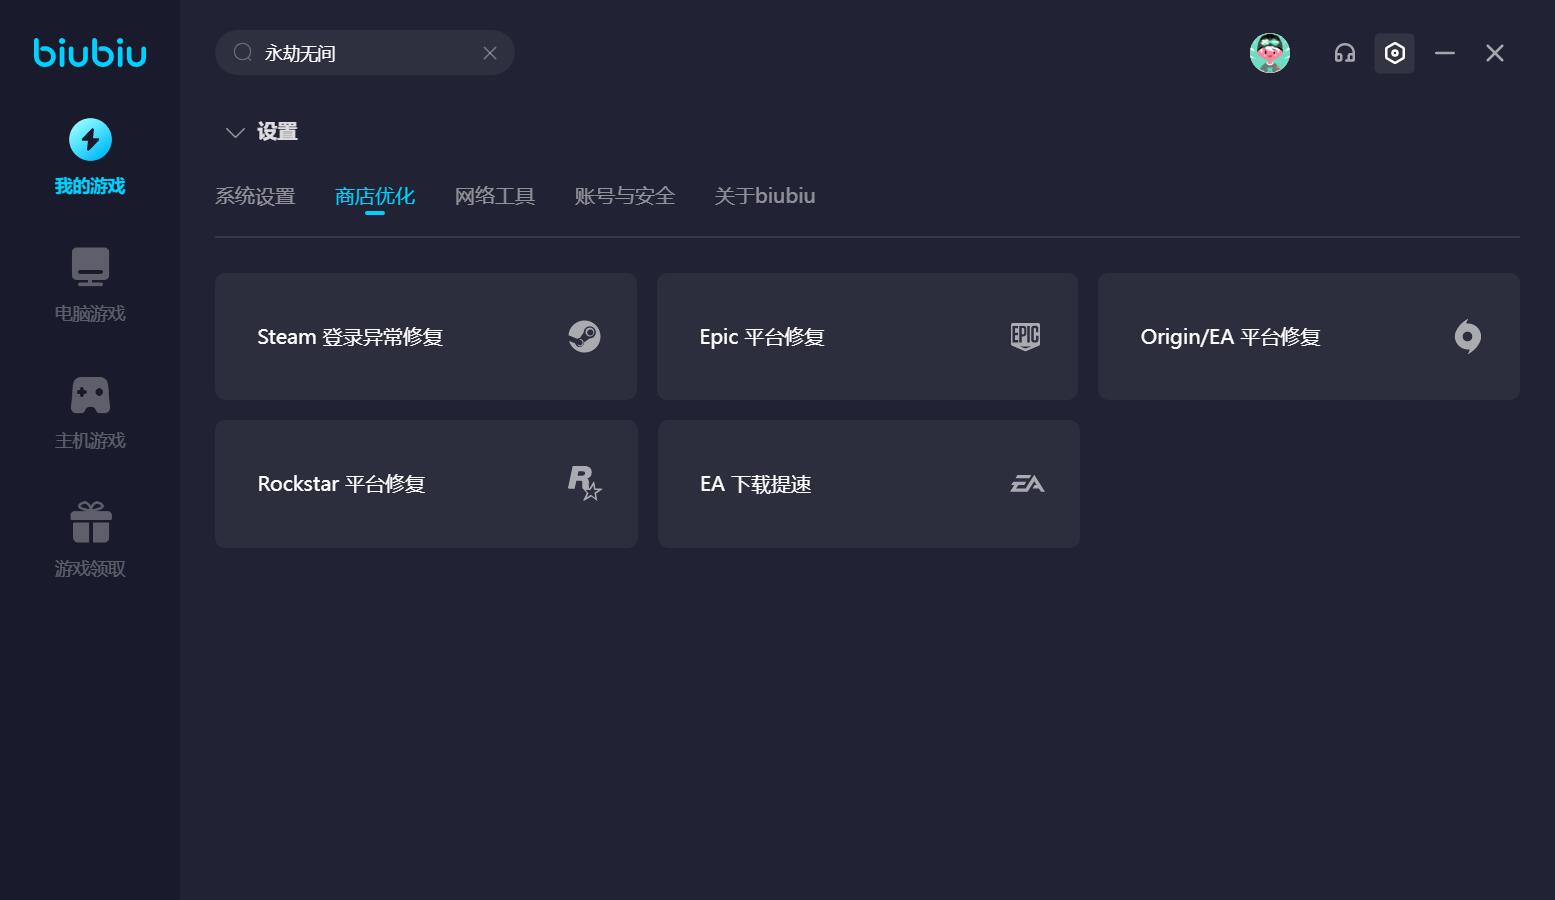Click the Origin logo icon

[1468, 337]
